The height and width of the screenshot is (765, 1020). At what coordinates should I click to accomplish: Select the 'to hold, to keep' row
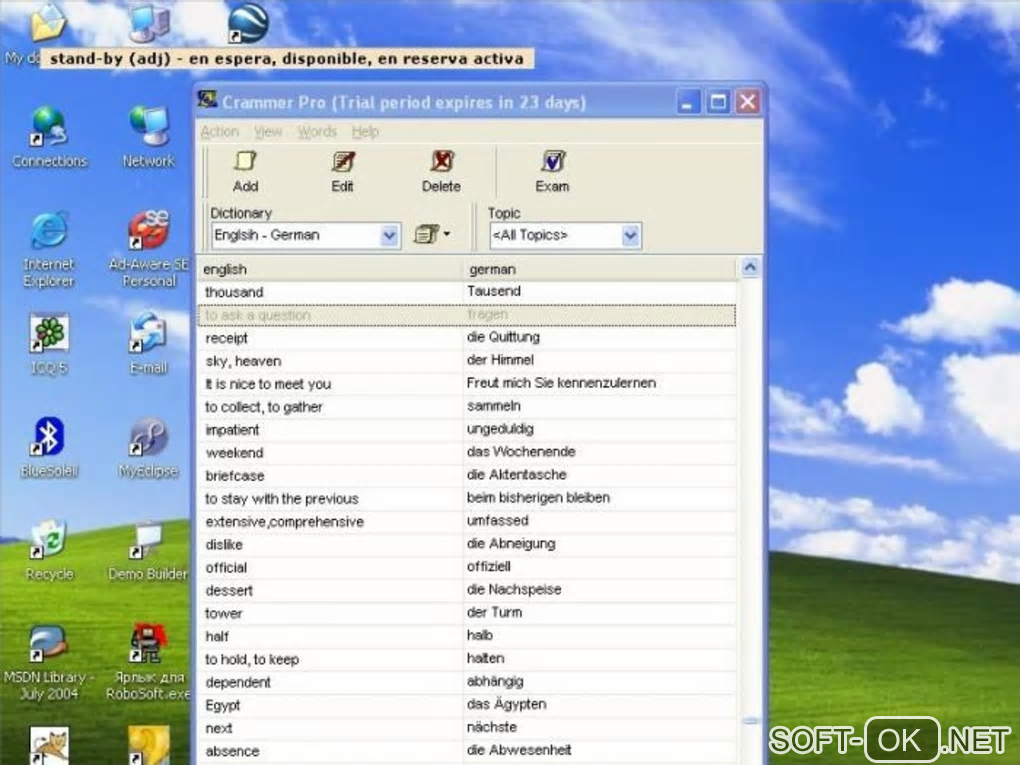467,659
